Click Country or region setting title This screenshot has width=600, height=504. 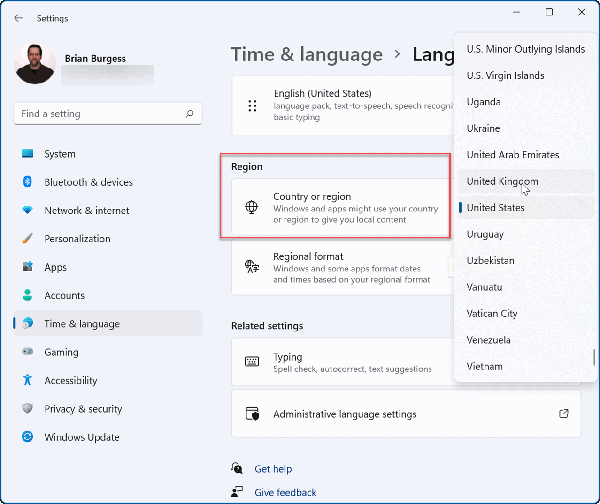pyautogui.click(x=312, y=196)
